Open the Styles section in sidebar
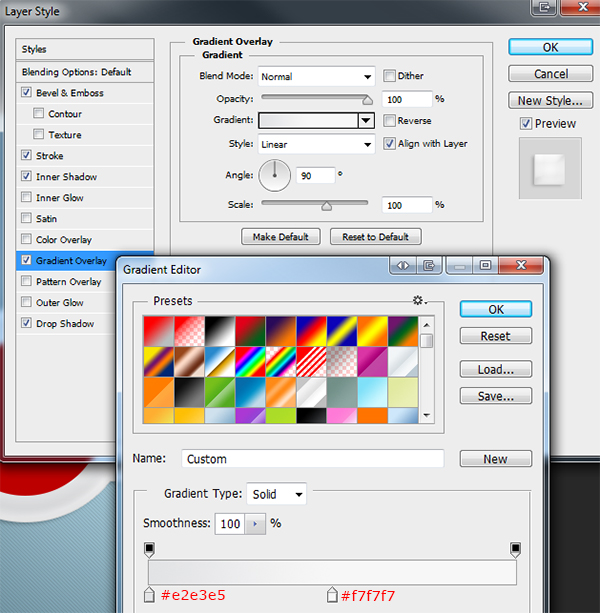 [x=85, y=49]
